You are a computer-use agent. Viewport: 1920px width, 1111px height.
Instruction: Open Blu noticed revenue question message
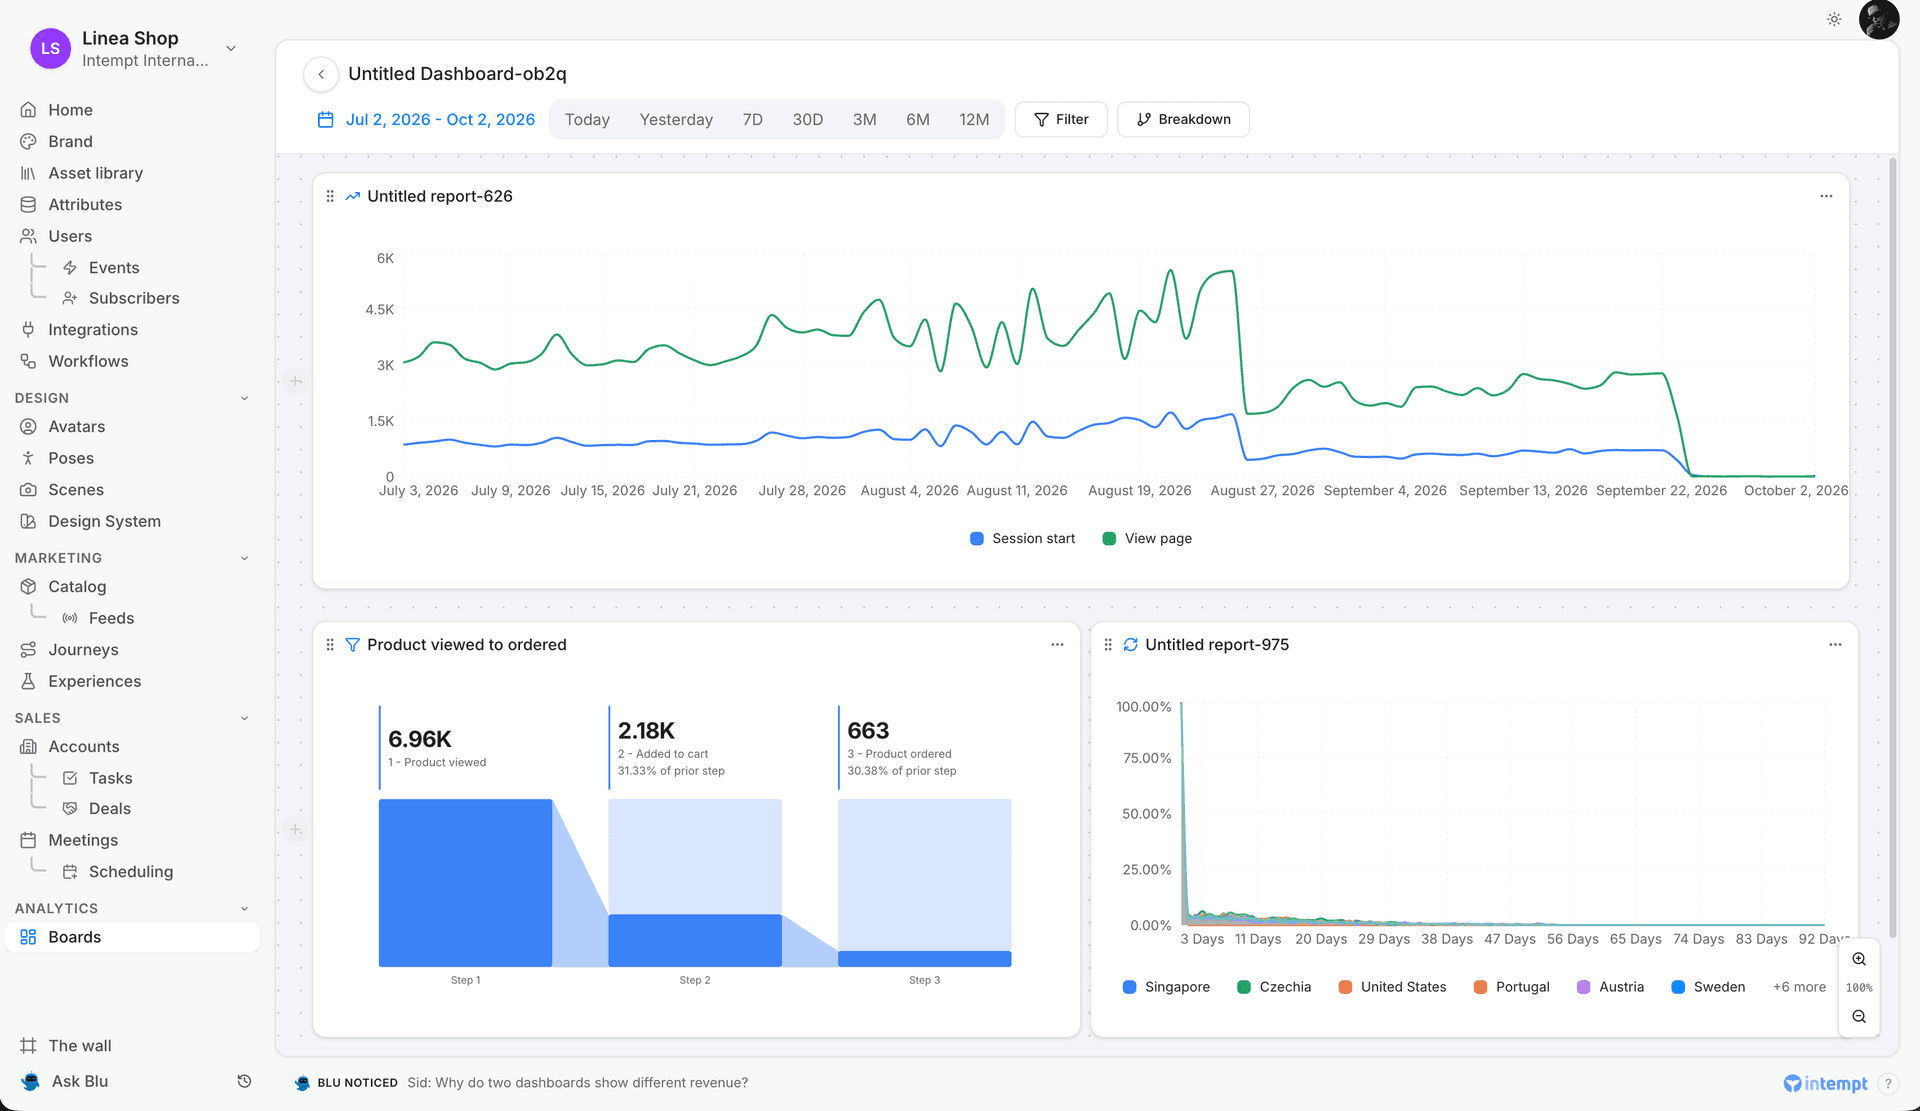[577, 1083]
